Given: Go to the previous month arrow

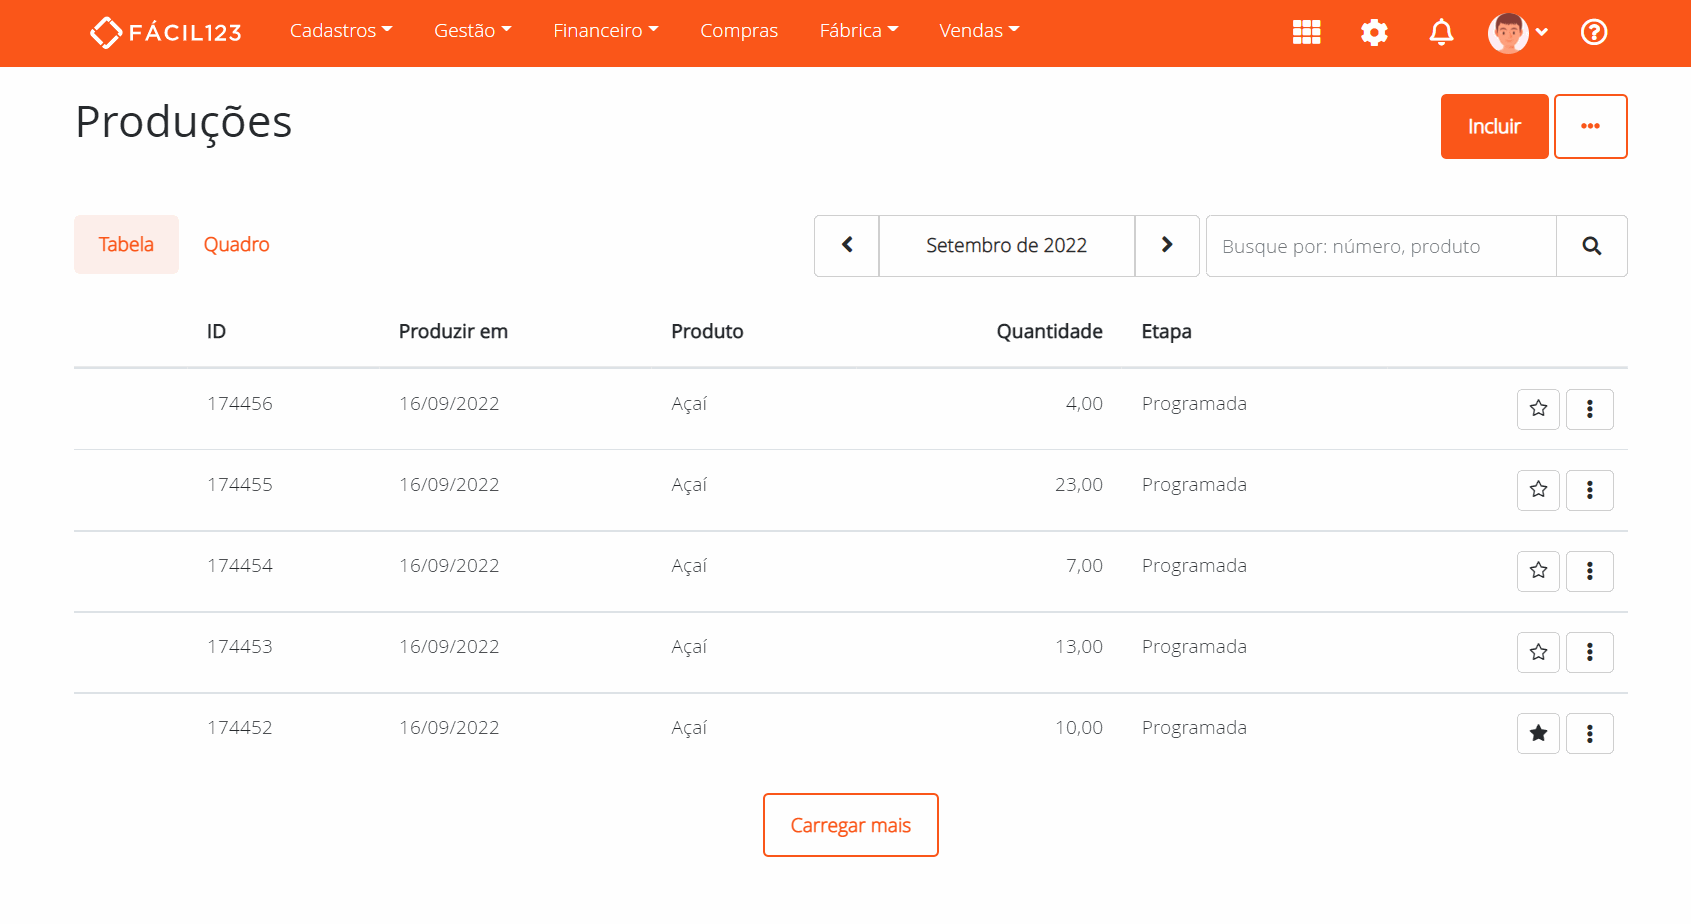Looking at the screenshot, I should point(846,245).
